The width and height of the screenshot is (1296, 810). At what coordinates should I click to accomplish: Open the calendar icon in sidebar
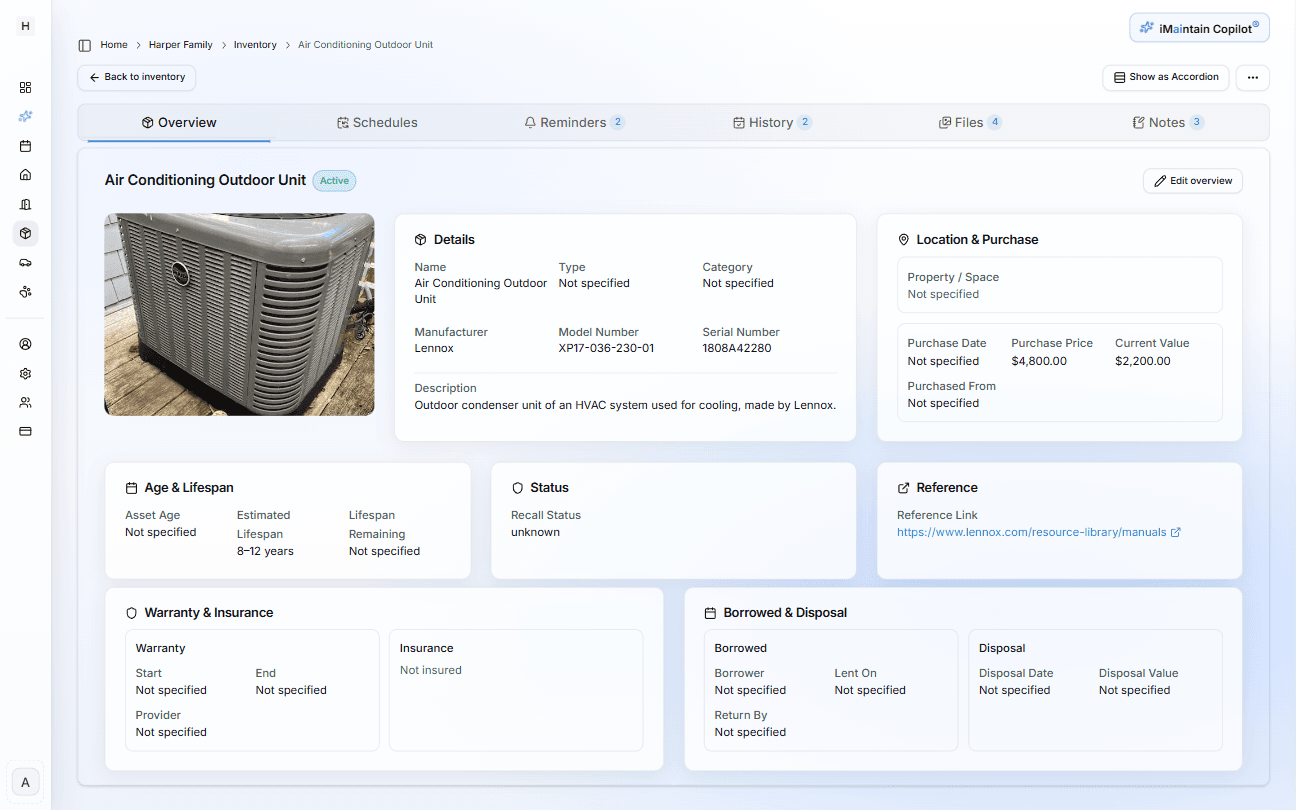click(25, 146)
